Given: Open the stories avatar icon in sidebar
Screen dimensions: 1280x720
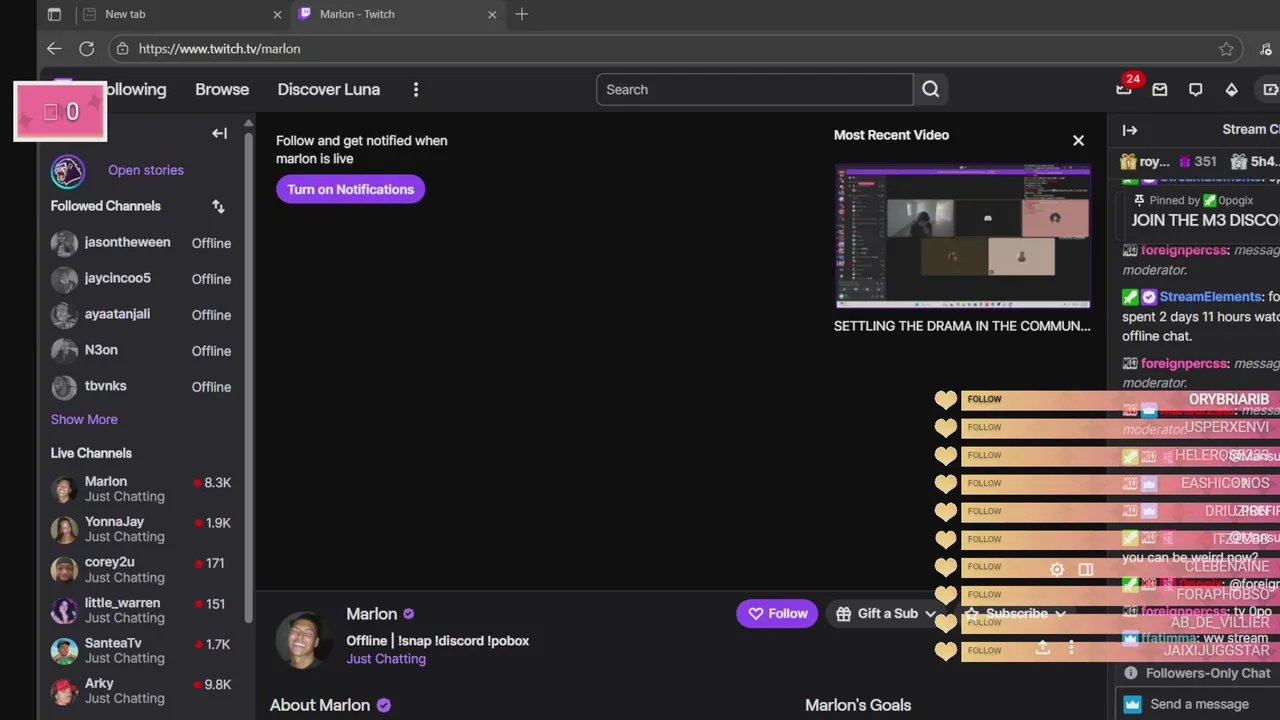Looking at the screenshot, I should pyautogui.click(x=68, y=171).
